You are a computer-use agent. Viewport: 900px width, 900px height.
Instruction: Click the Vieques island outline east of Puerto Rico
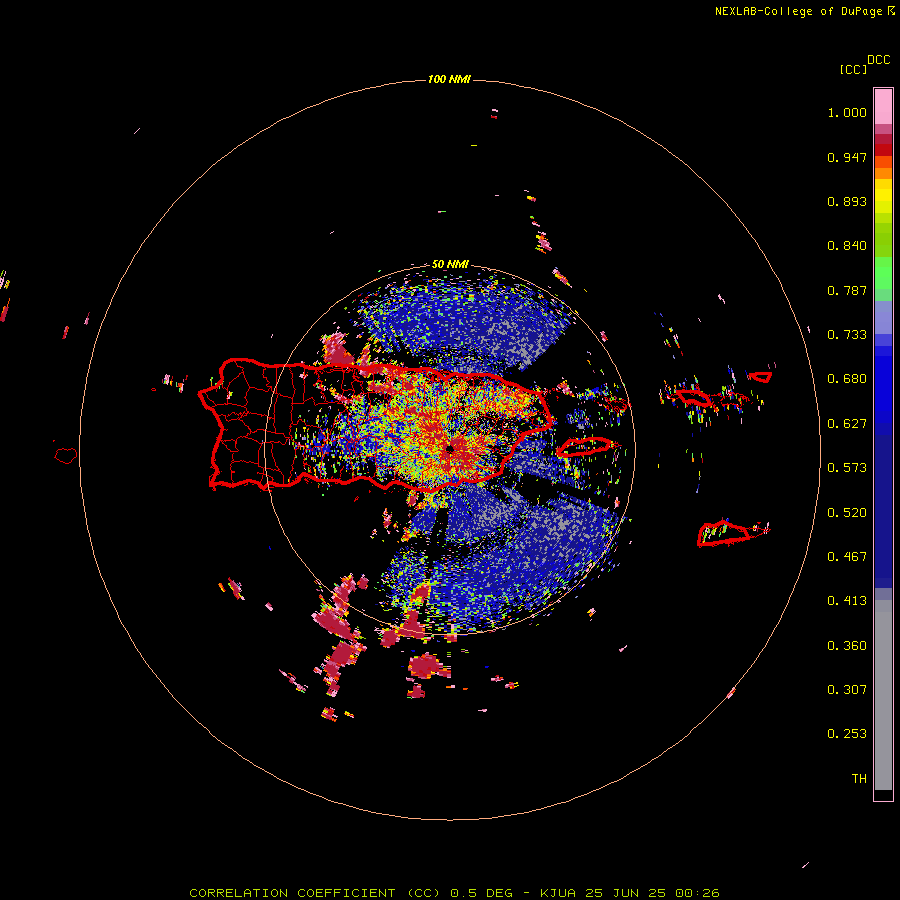587,446
